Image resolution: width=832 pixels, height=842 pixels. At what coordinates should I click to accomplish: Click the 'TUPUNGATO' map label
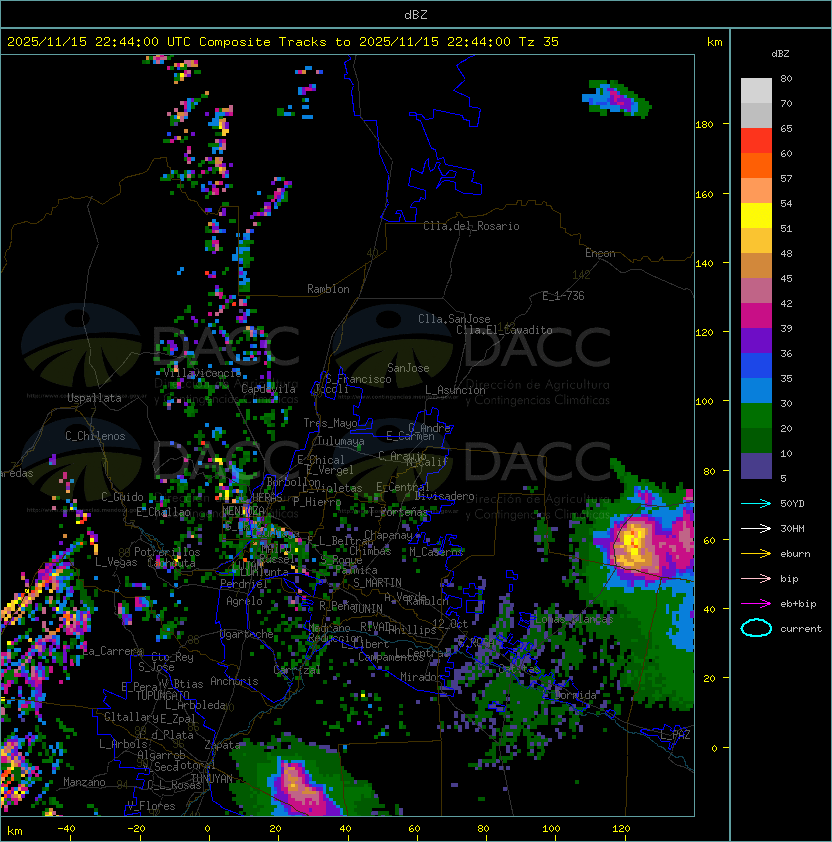[x=162, y=696]
